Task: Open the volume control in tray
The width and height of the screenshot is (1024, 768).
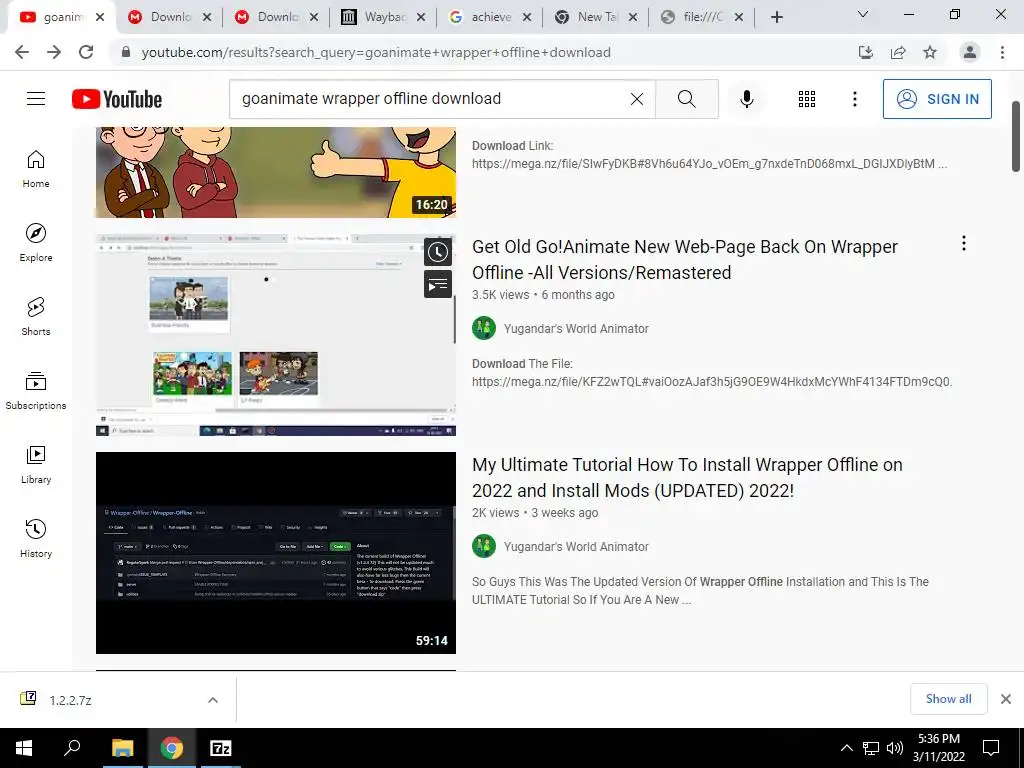Action: point(895,748)
